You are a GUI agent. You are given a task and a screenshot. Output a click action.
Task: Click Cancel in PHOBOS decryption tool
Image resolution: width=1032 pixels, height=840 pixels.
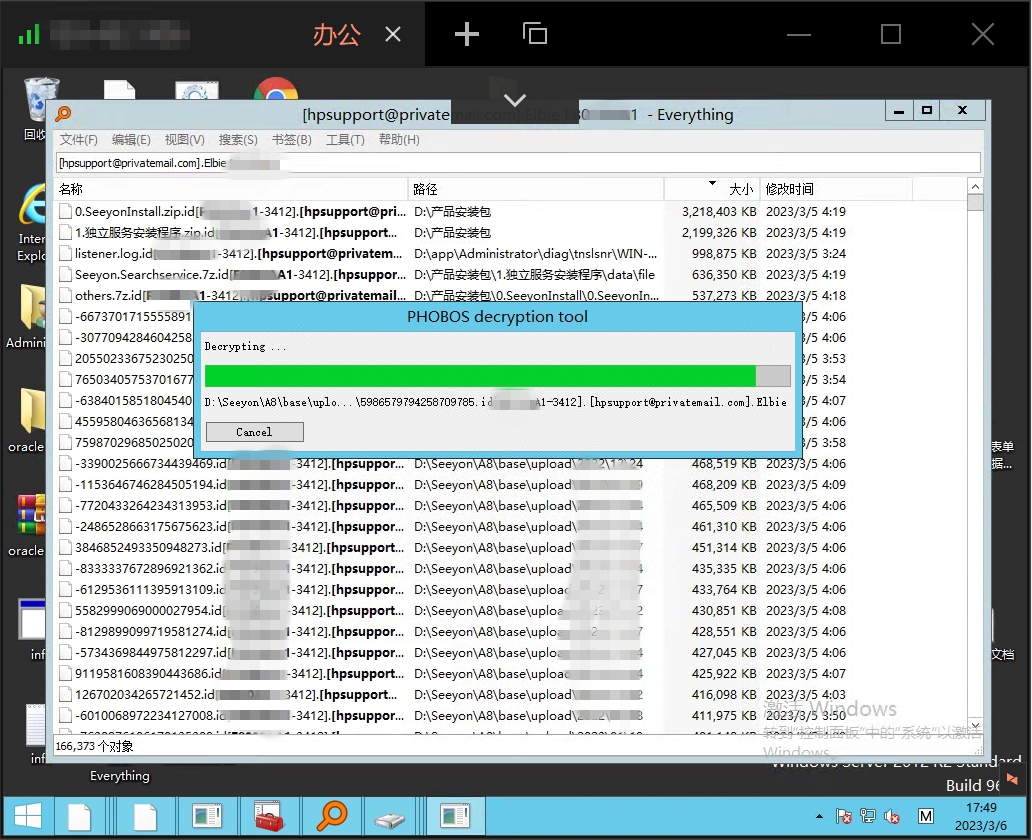[255, 432]
